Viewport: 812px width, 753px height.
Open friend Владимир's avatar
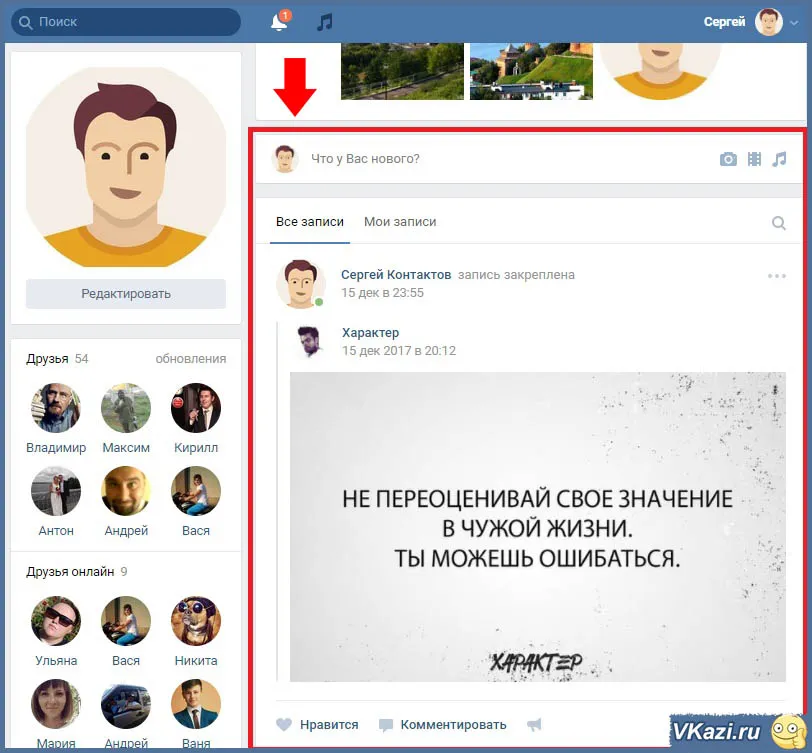click(56, 408)
